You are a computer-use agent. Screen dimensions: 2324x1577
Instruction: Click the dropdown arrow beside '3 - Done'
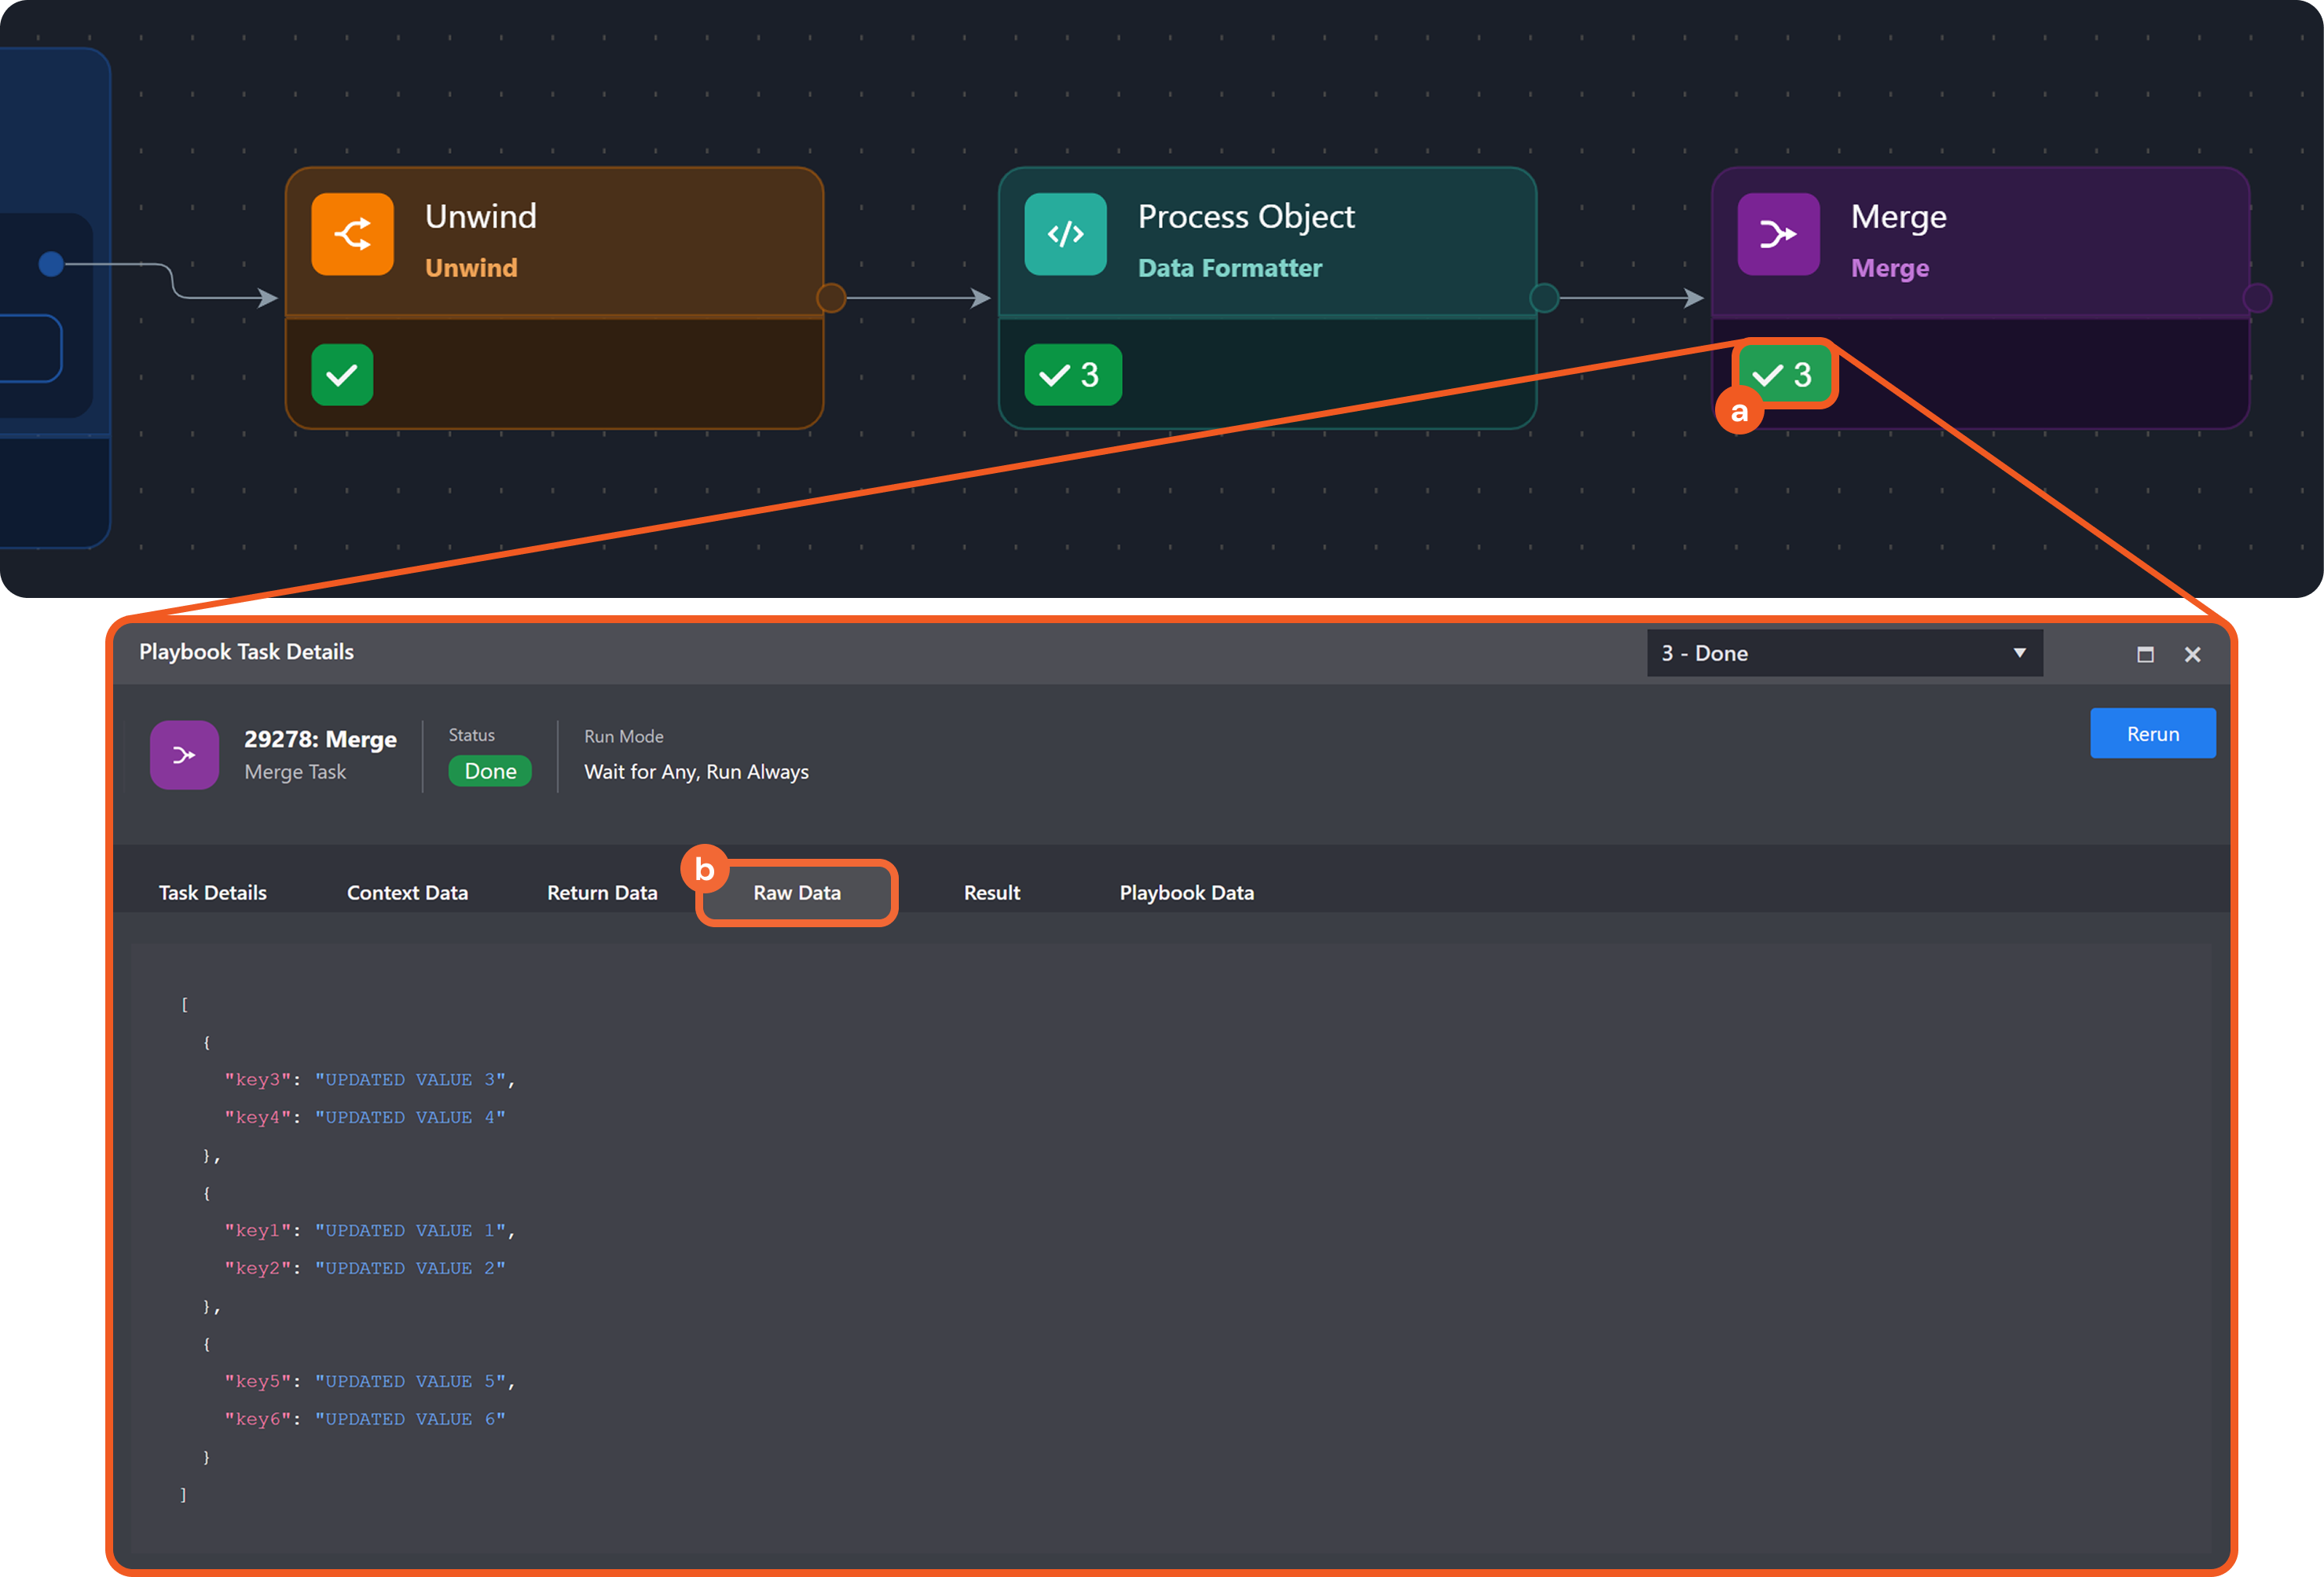click(2019, 653)
